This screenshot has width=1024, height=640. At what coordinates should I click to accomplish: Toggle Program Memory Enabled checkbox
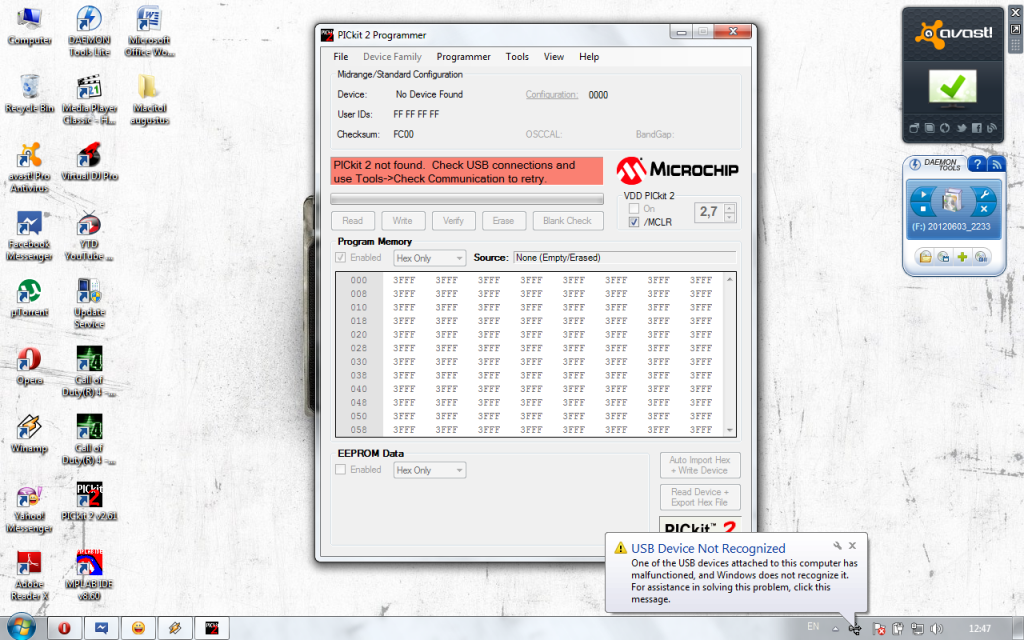tap(340, 257)
